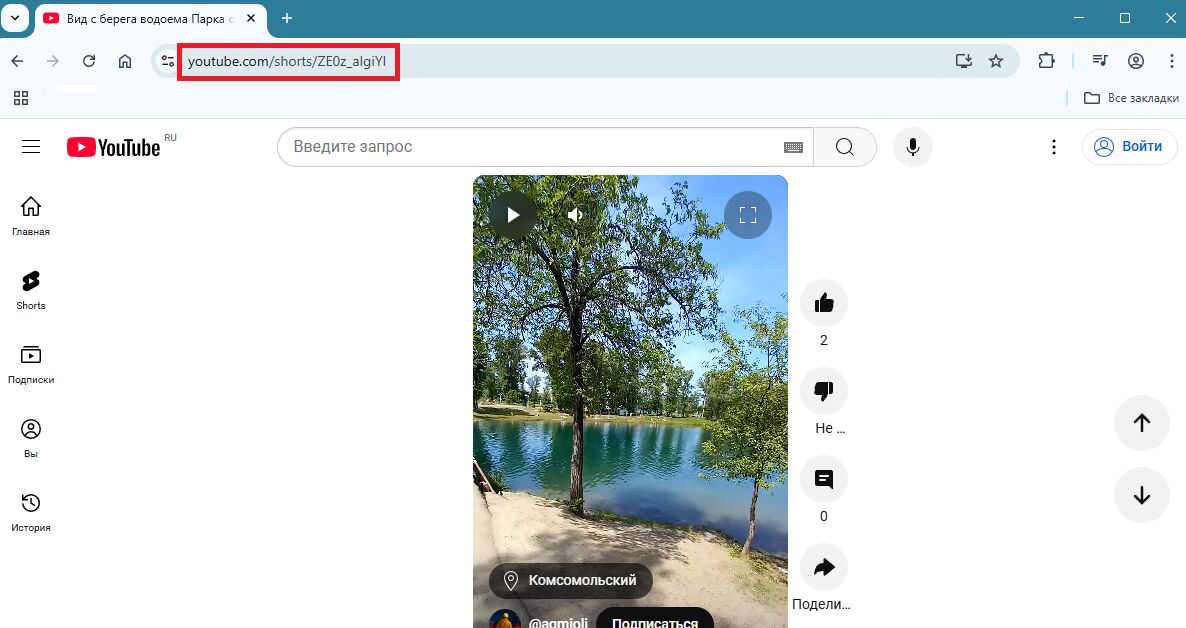Like this Shorts video
1186x628 pixels.
[824, 303]
